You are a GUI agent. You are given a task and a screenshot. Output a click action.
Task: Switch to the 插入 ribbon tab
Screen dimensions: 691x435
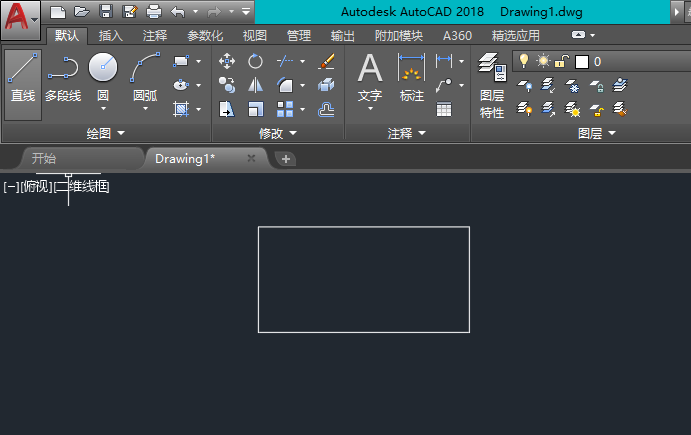tap(111, 36)
